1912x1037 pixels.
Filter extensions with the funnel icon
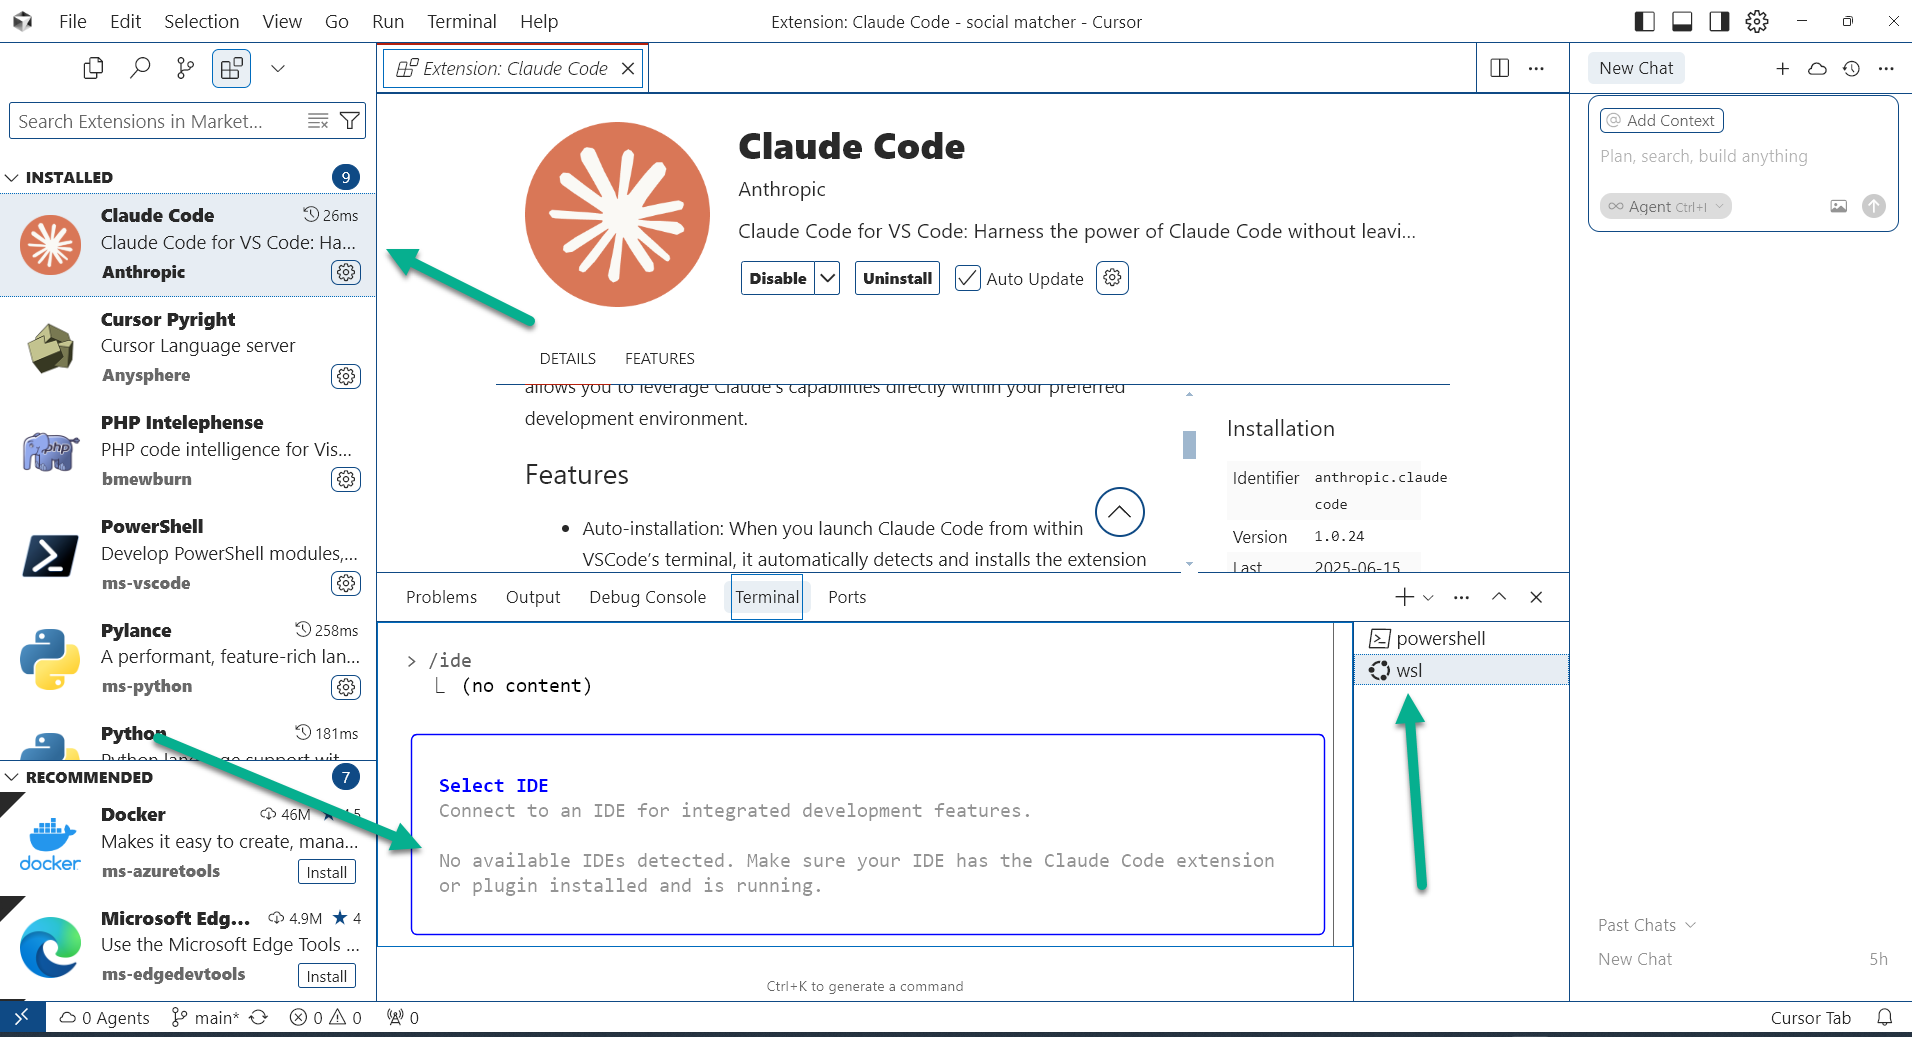[x=349, y=121]
